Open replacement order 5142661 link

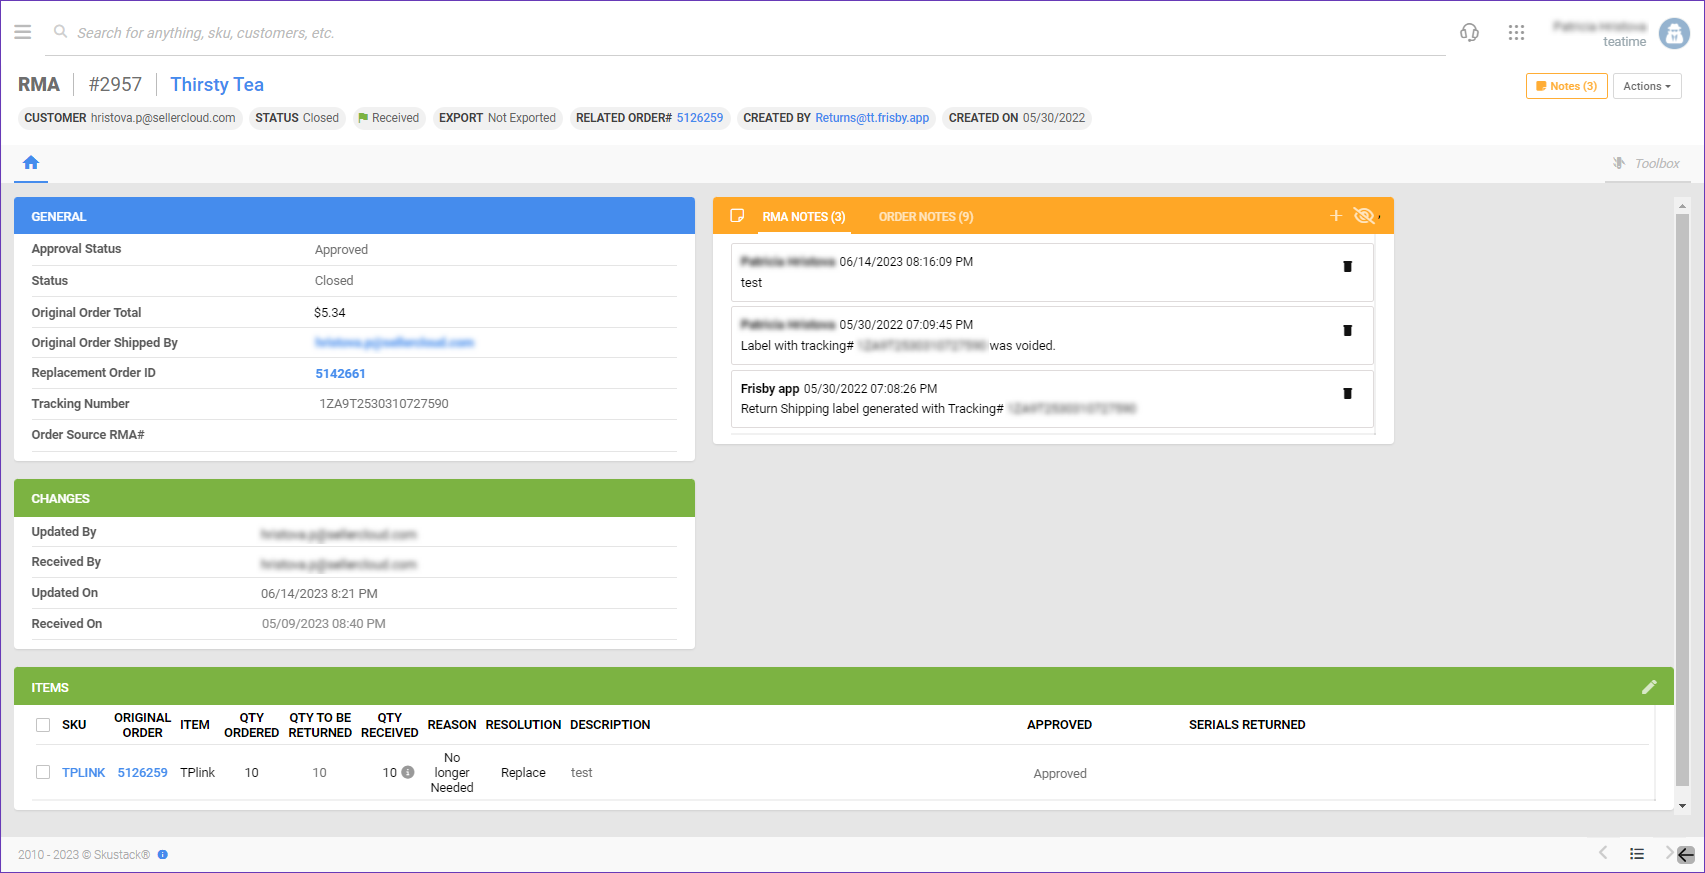pos(340,374)
